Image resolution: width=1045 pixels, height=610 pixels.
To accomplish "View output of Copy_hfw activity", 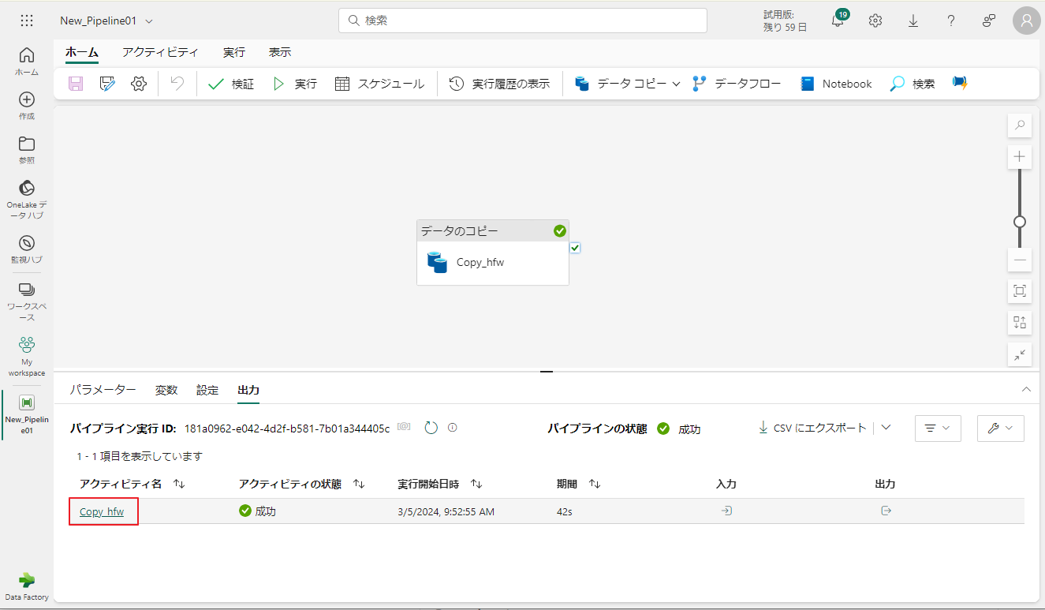I will (x=886, y=511).
